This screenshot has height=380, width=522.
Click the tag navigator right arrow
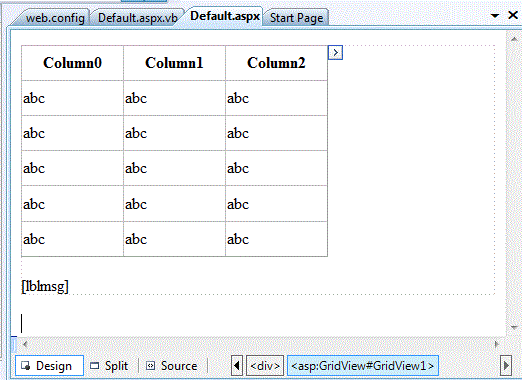(x=506, y=366)
